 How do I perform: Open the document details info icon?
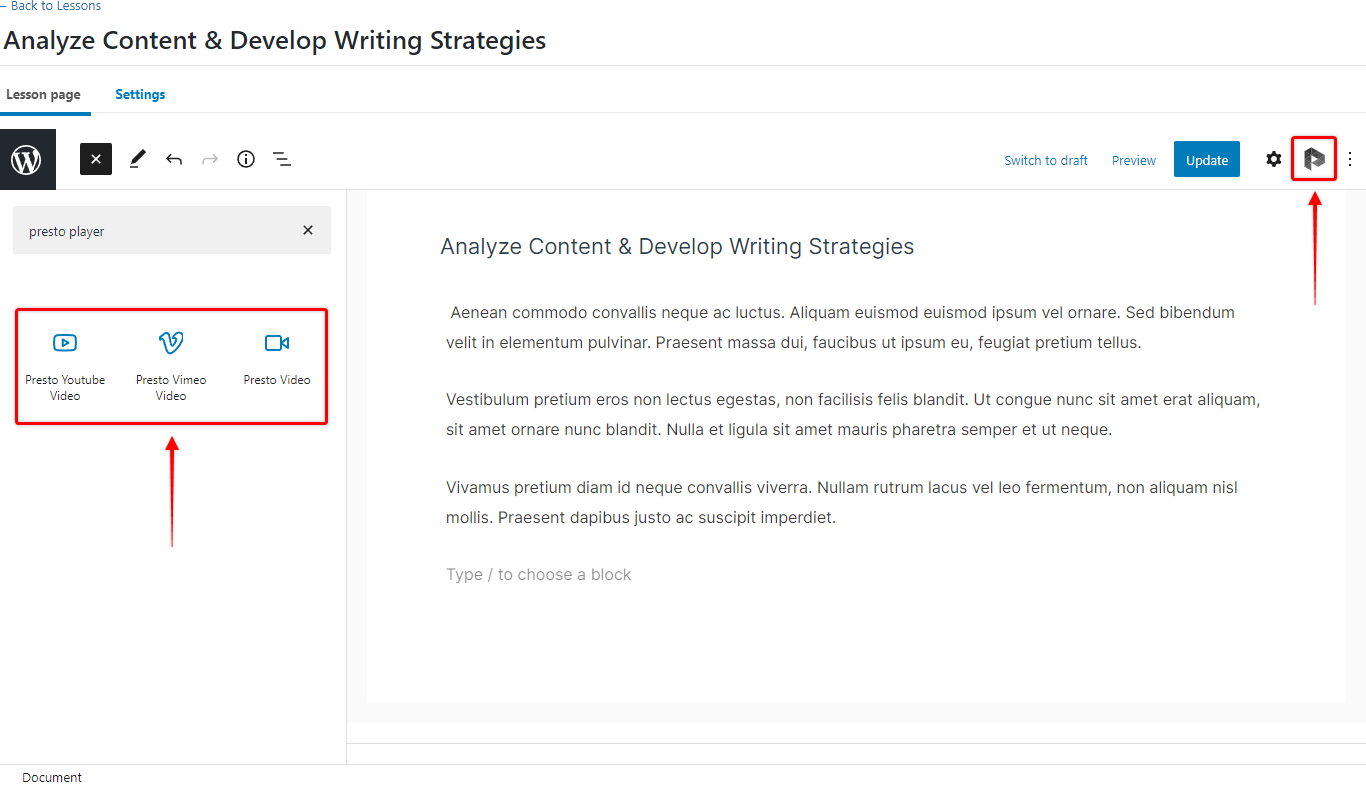click(x=246, y=159)
